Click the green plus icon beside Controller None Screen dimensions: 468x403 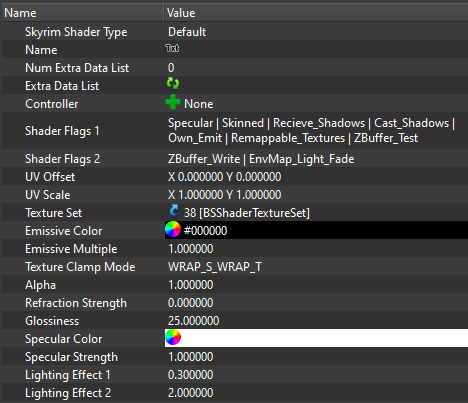(x=173, y=102)
